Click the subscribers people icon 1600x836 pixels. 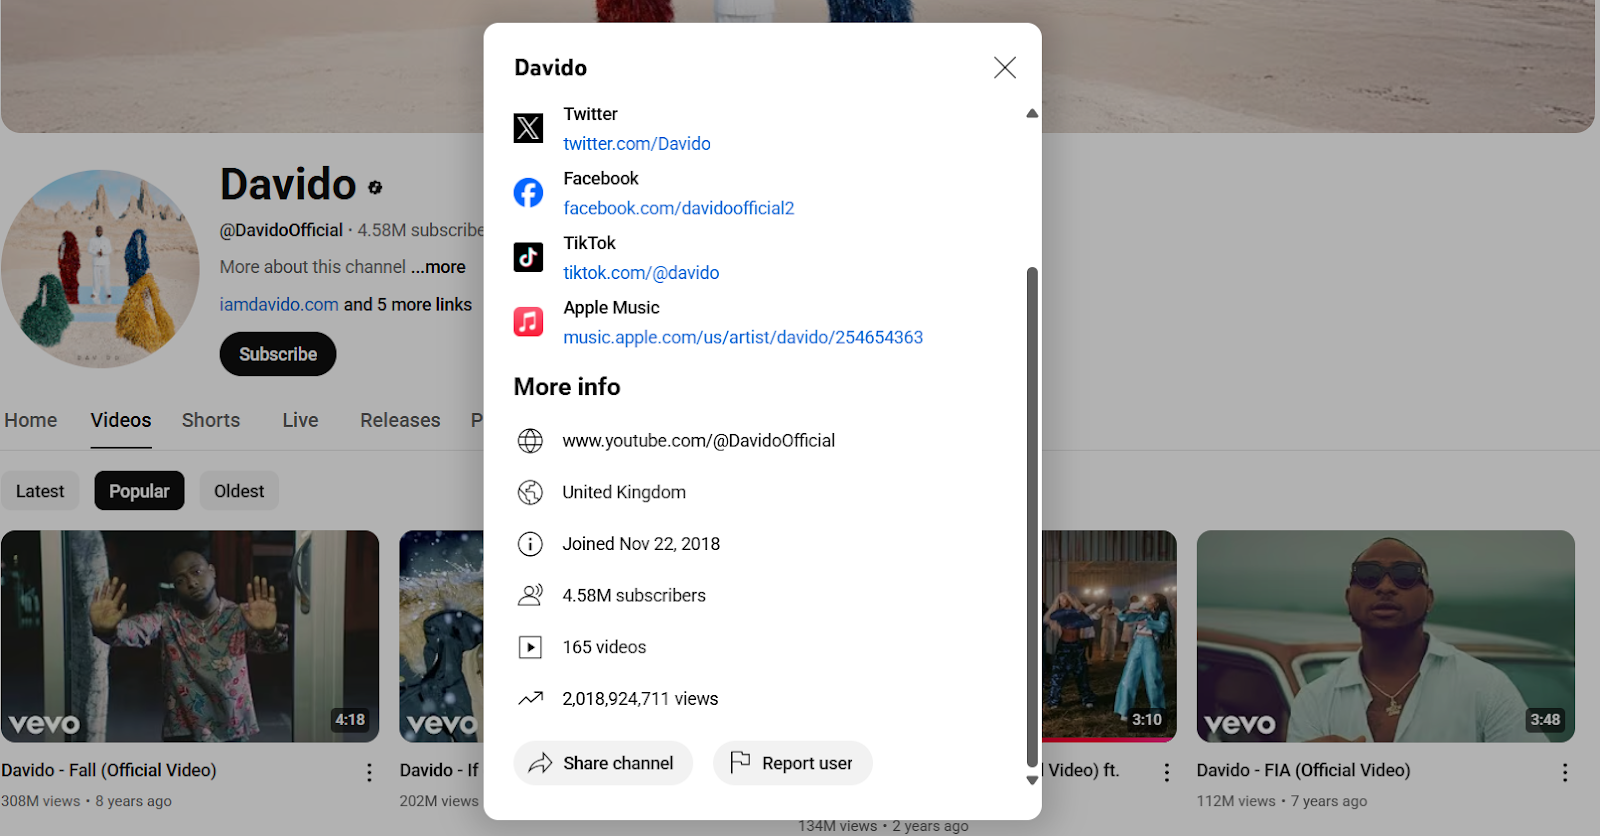click(x=530, y=595)
